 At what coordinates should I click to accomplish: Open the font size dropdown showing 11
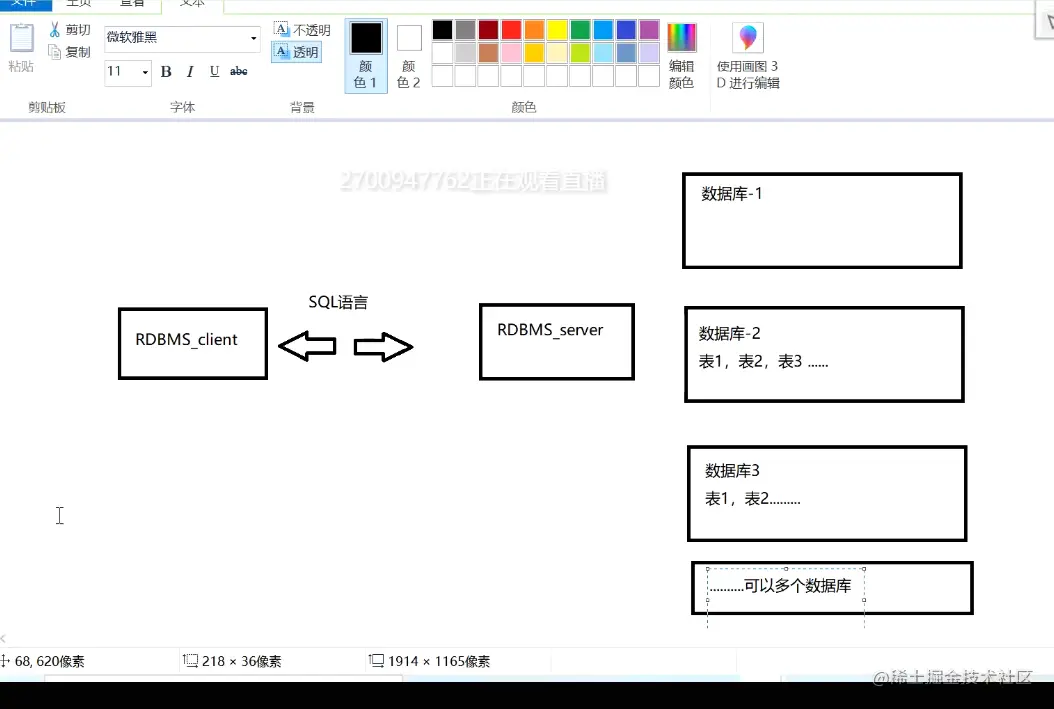tap(120, 72)
